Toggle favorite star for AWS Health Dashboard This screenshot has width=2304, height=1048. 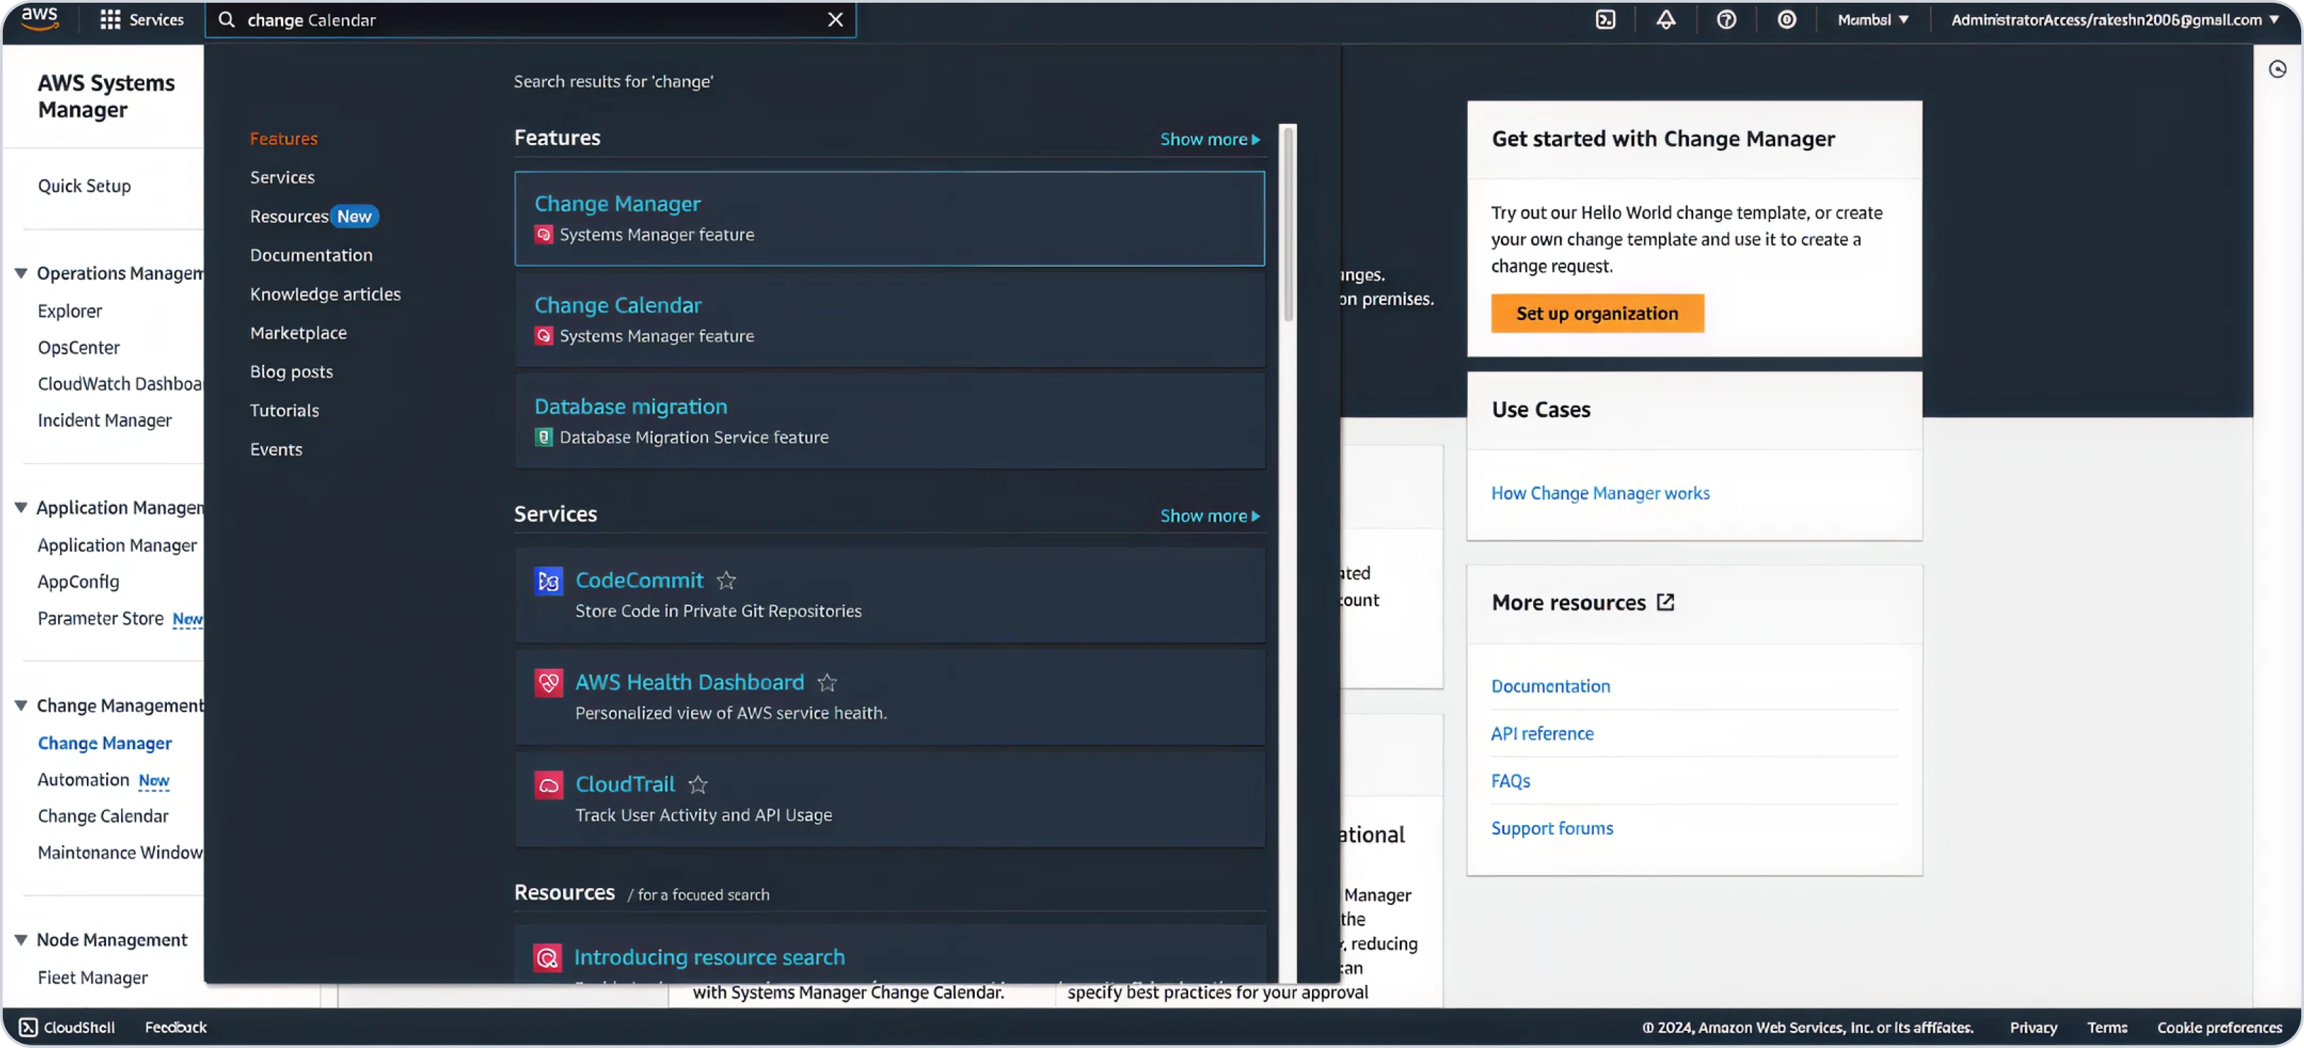point(827,683)
